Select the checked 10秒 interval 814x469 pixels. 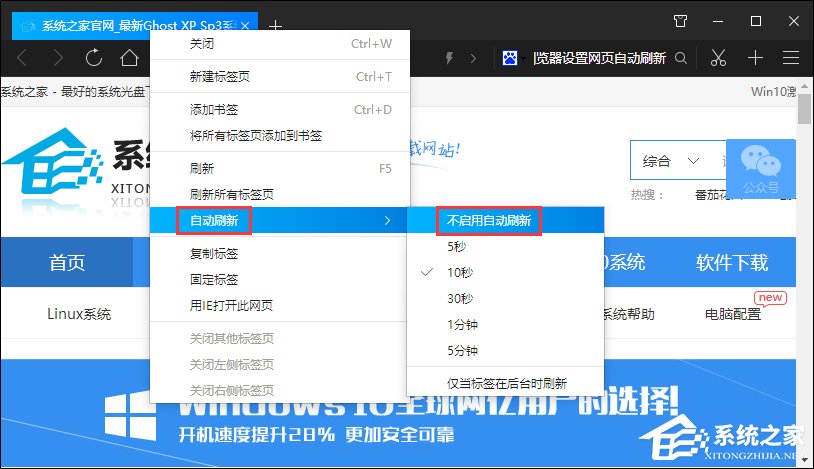point(505,272)
